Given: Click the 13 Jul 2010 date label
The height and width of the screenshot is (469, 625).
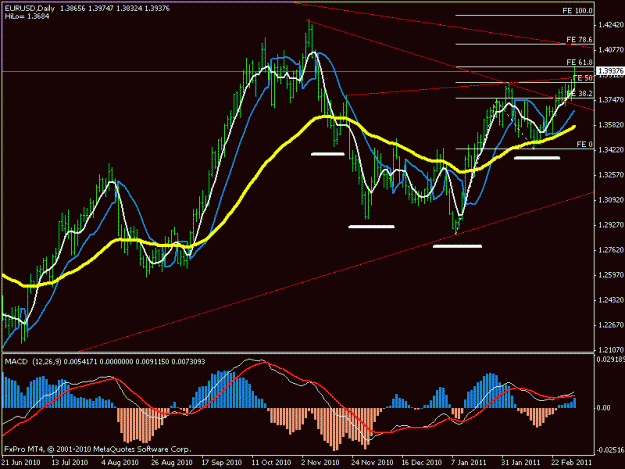Looking at the screenshot, I should [x=70, y=462].
